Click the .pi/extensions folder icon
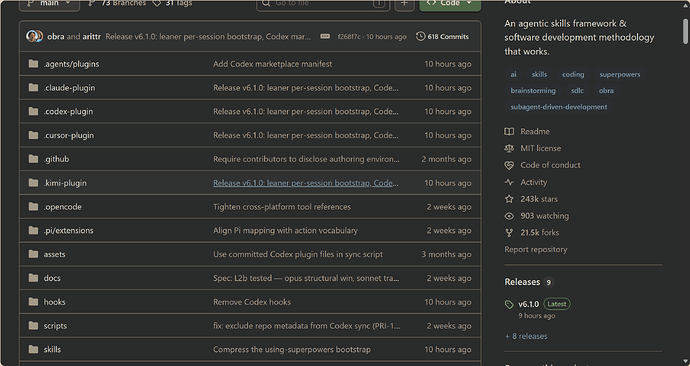Screen dimensions: 690x366 [33, 230]
